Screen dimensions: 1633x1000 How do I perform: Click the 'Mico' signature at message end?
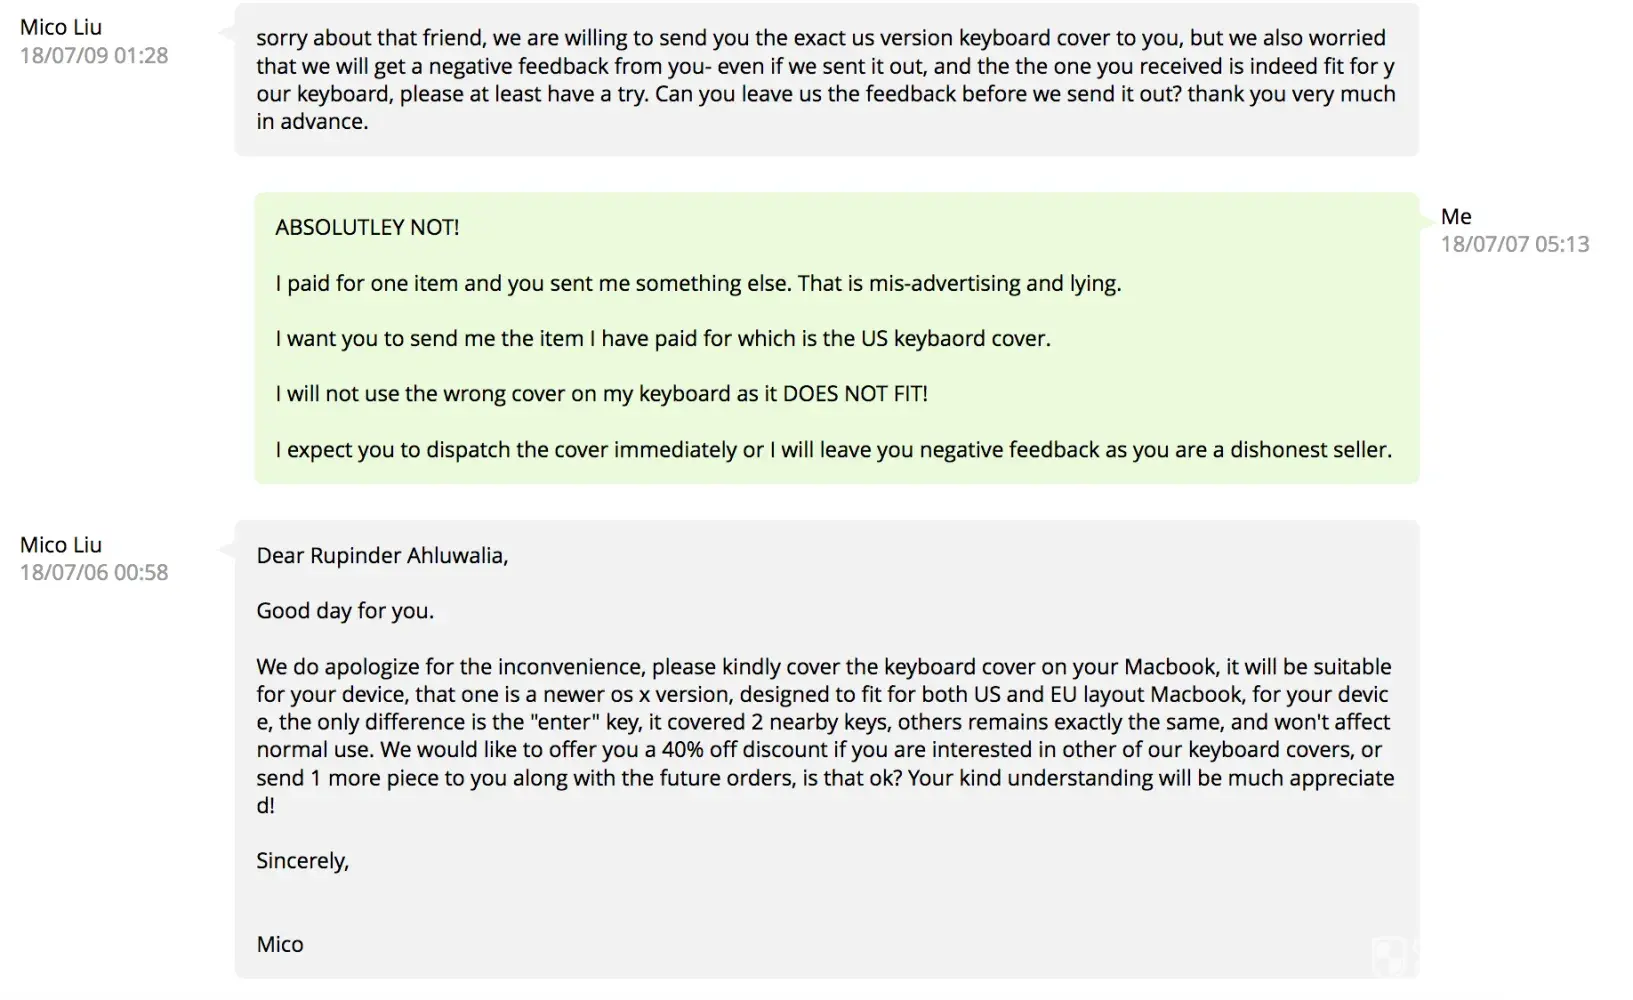coord(280,945)
